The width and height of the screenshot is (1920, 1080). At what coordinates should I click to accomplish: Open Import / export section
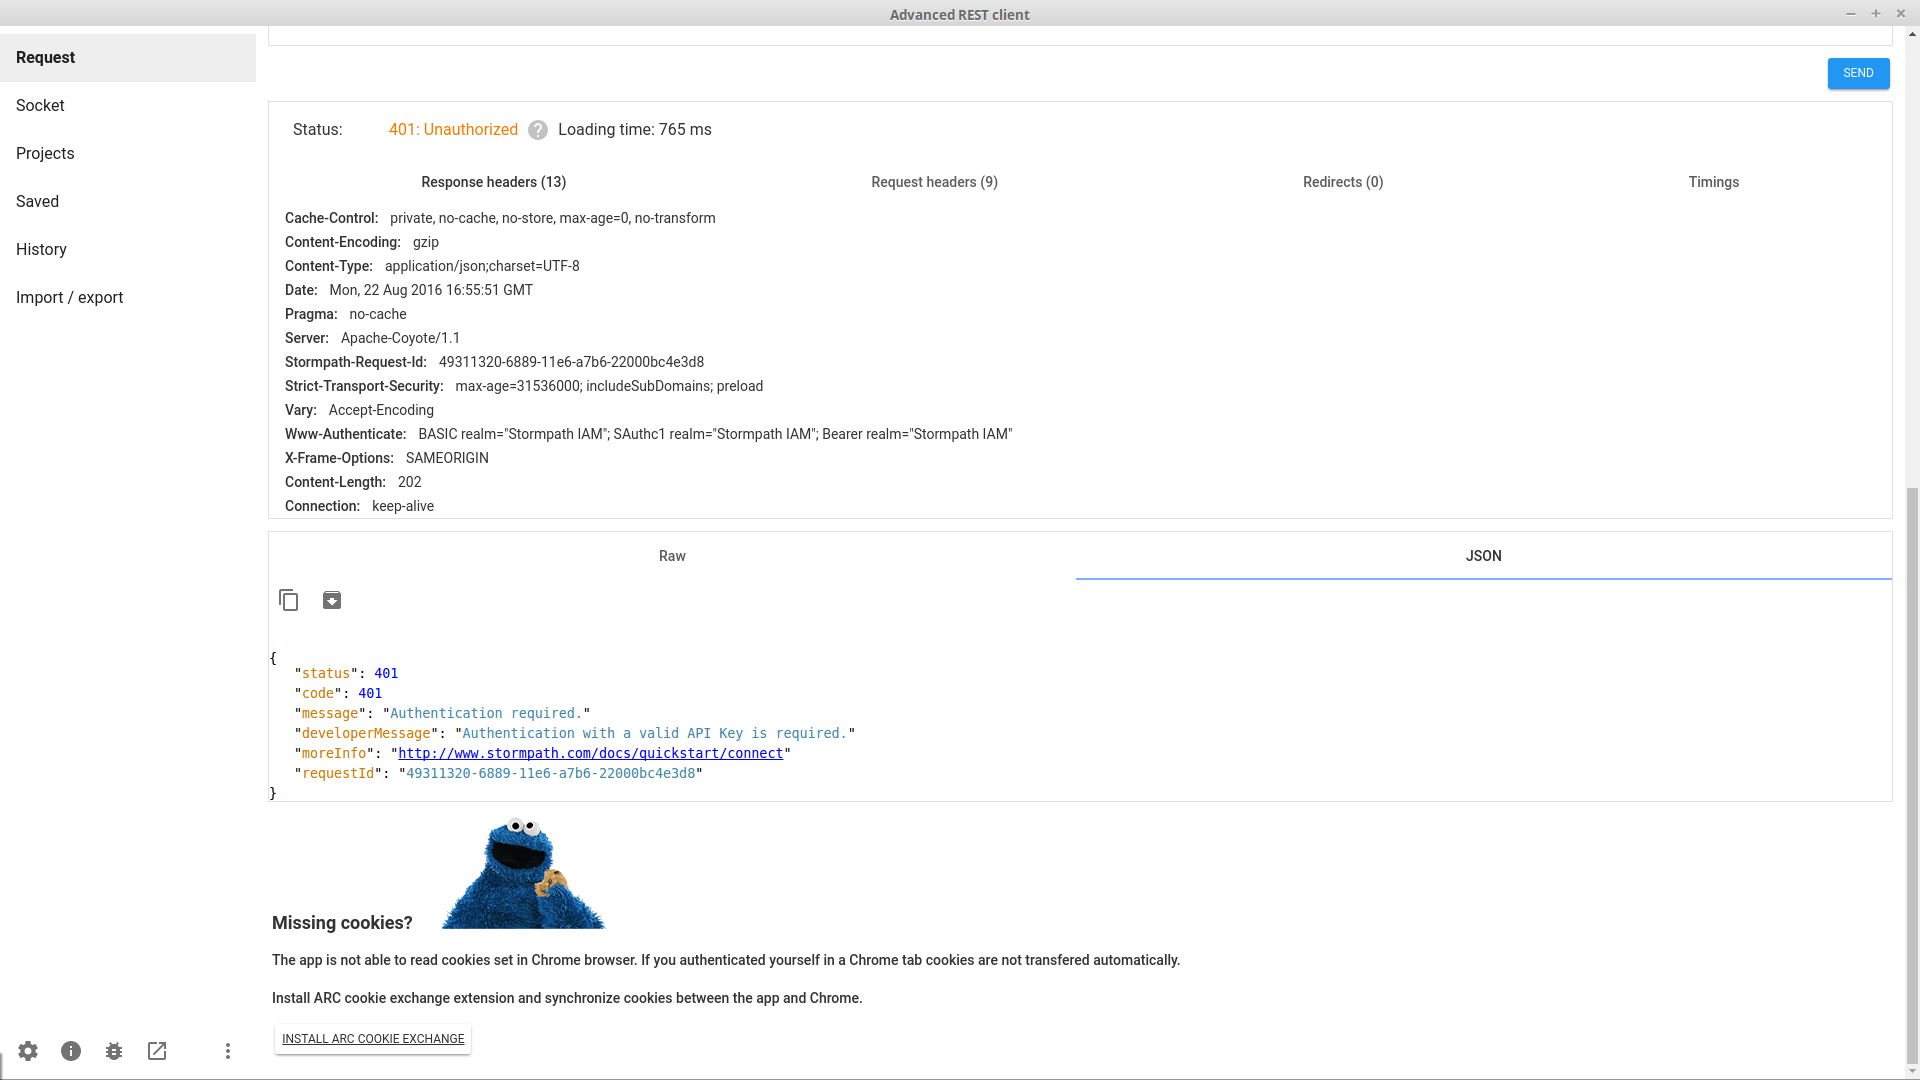pyautogui.click(x=128, y=298)
